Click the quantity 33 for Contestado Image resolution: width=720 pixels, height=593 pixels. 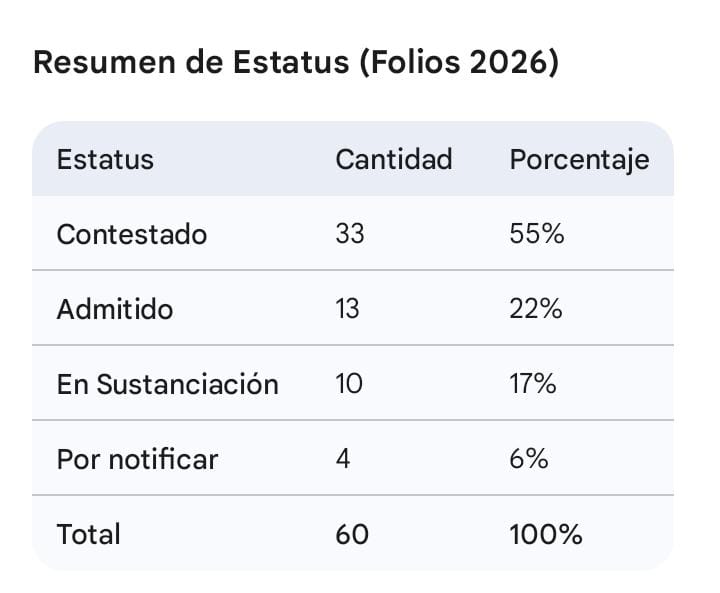pyautogui.click(x=350, y=234)
